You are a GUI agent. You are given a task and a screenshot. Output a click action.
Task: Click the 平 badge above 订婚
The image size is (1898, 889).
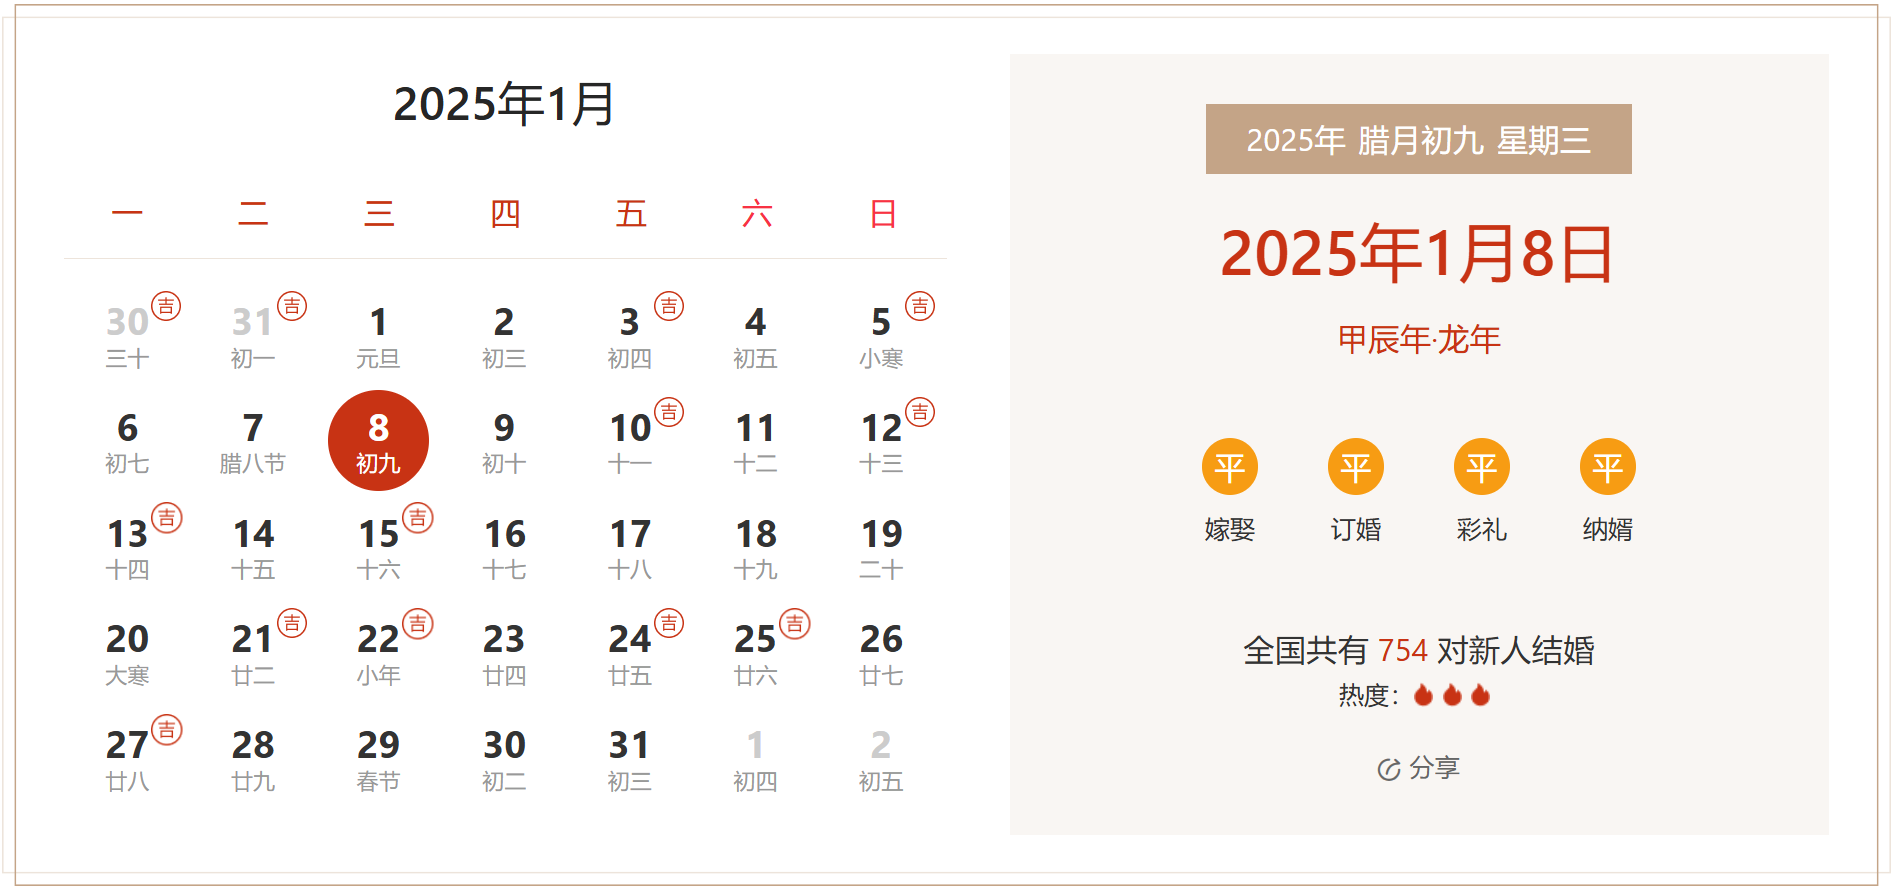tap(1356, 467)
